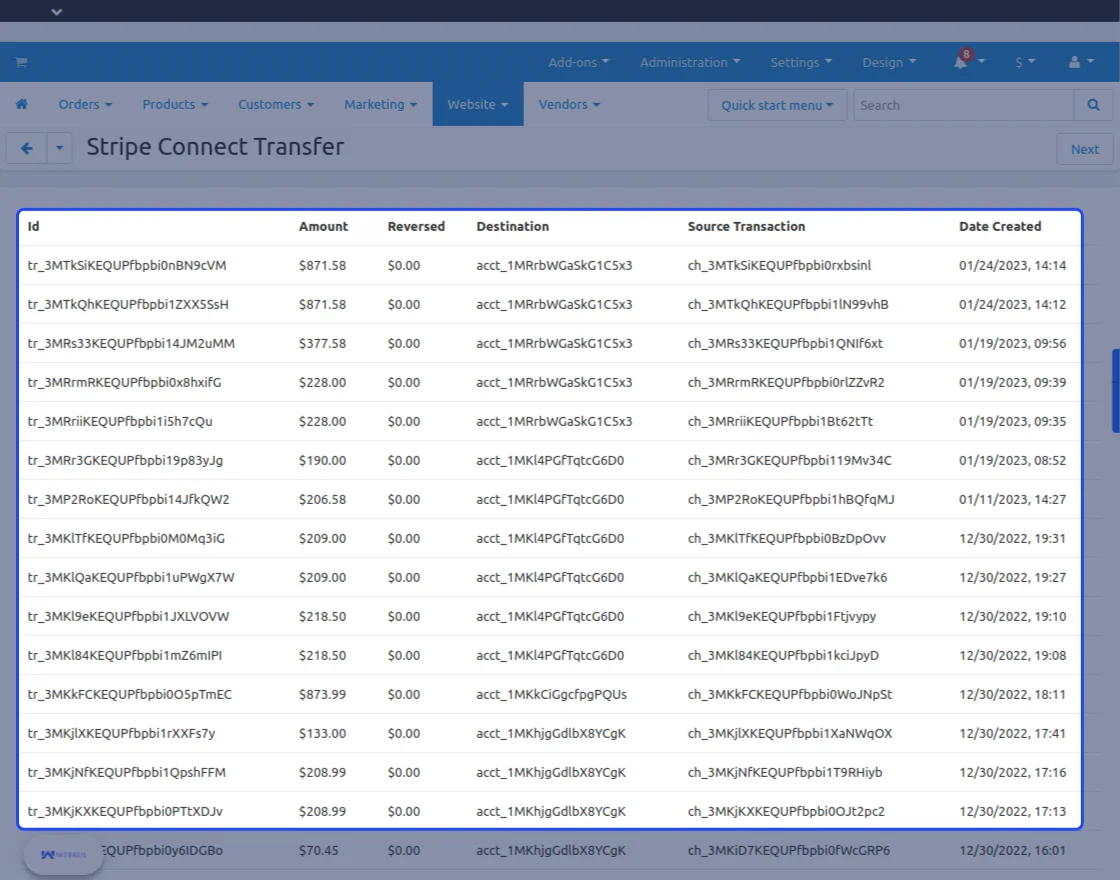Click the Source Transaction column header
The height and width of the screenshot is (880, 1120).
coord(746,226)
